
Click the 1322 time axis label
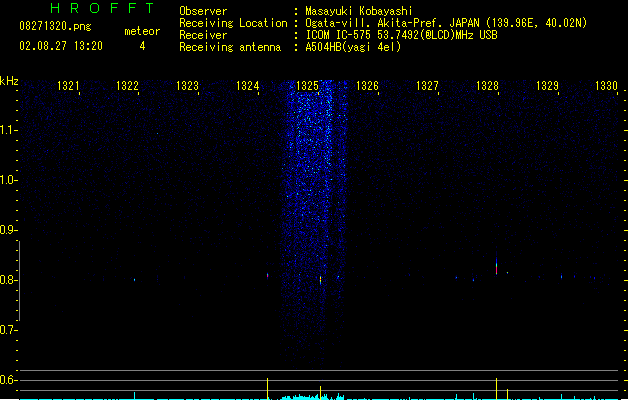point(127,85)
